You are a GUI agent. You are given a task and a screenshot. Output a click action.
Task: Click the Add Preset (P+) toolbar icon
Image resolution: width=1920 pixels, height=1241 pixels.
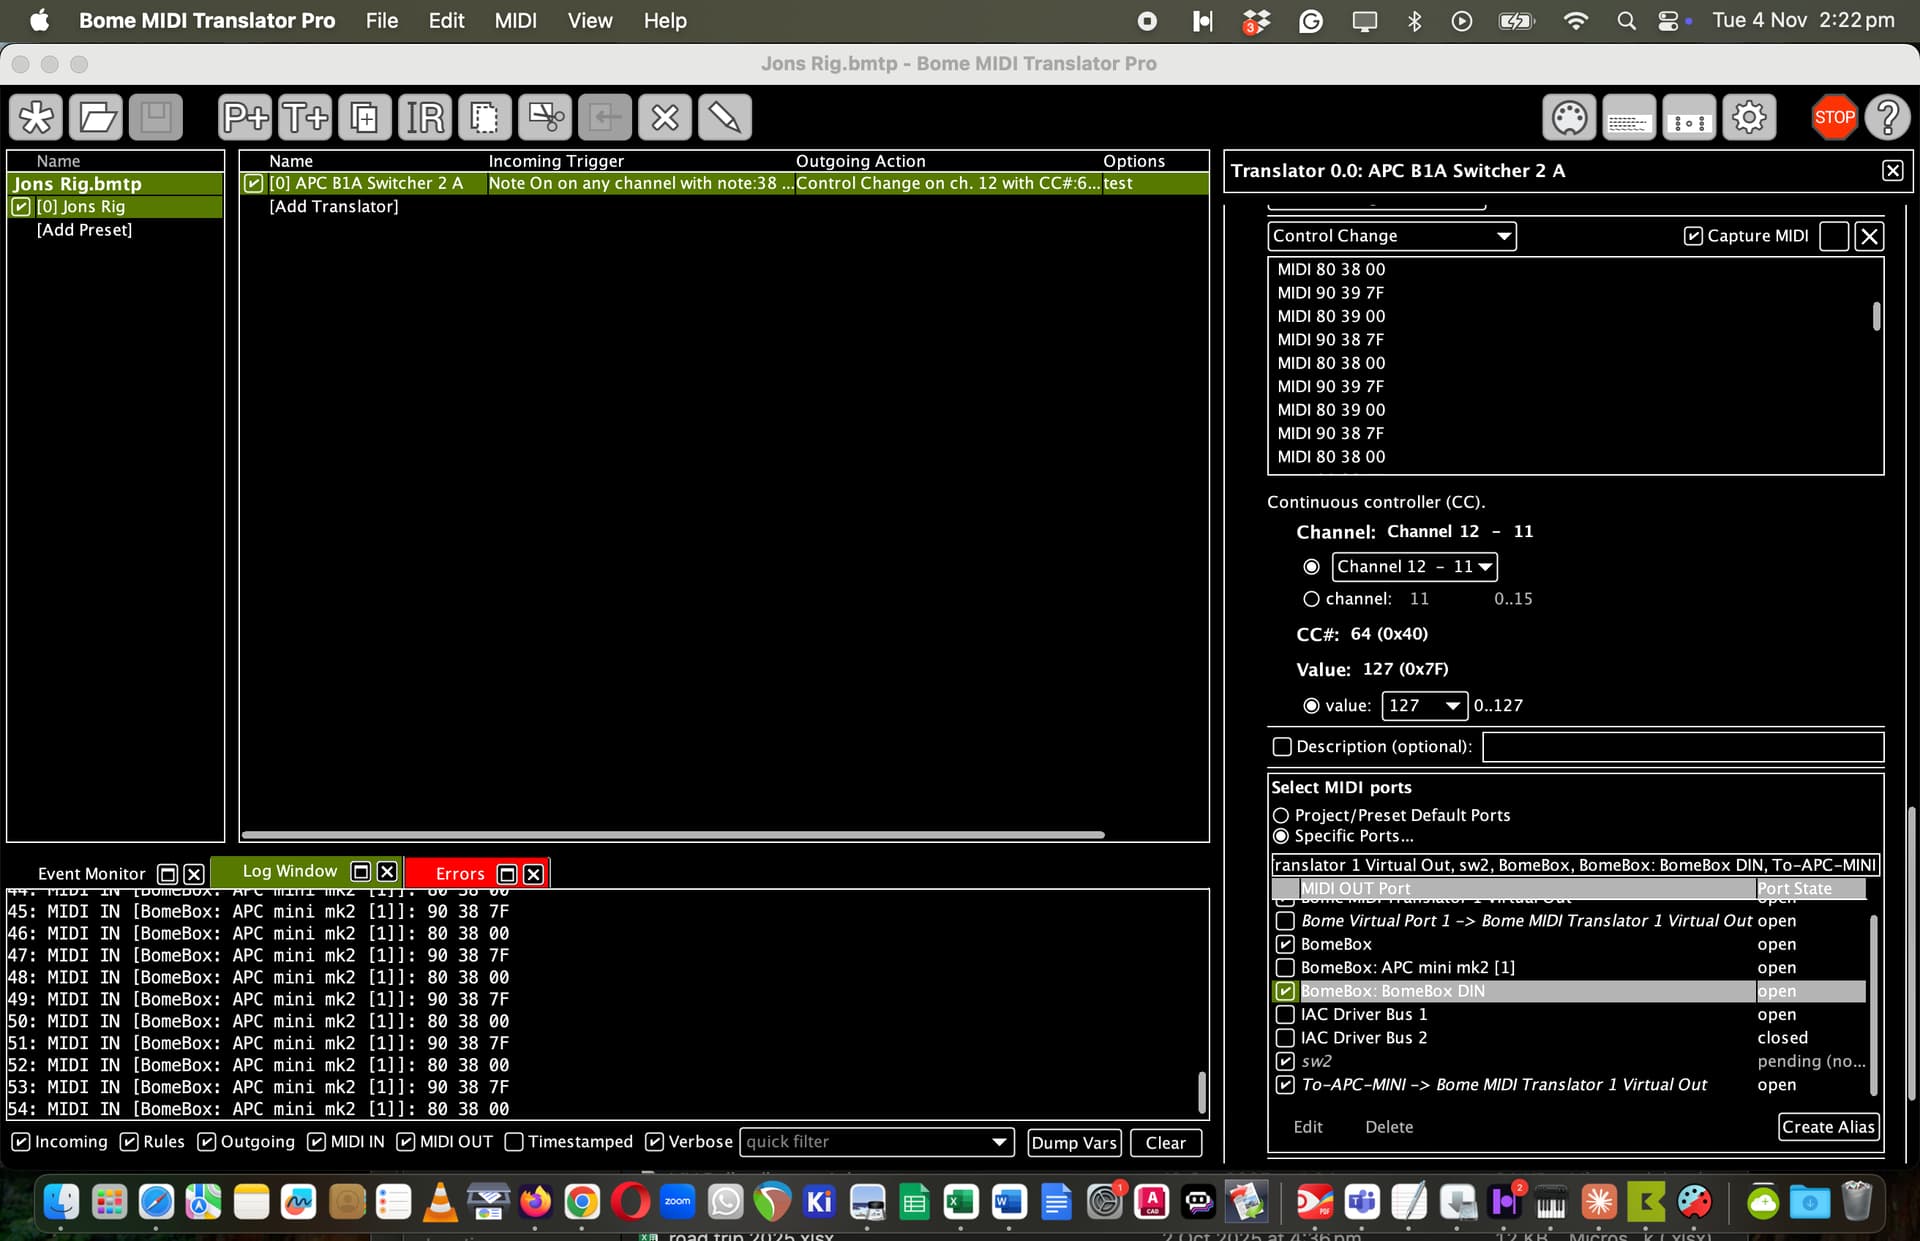[x=245, y=117]
